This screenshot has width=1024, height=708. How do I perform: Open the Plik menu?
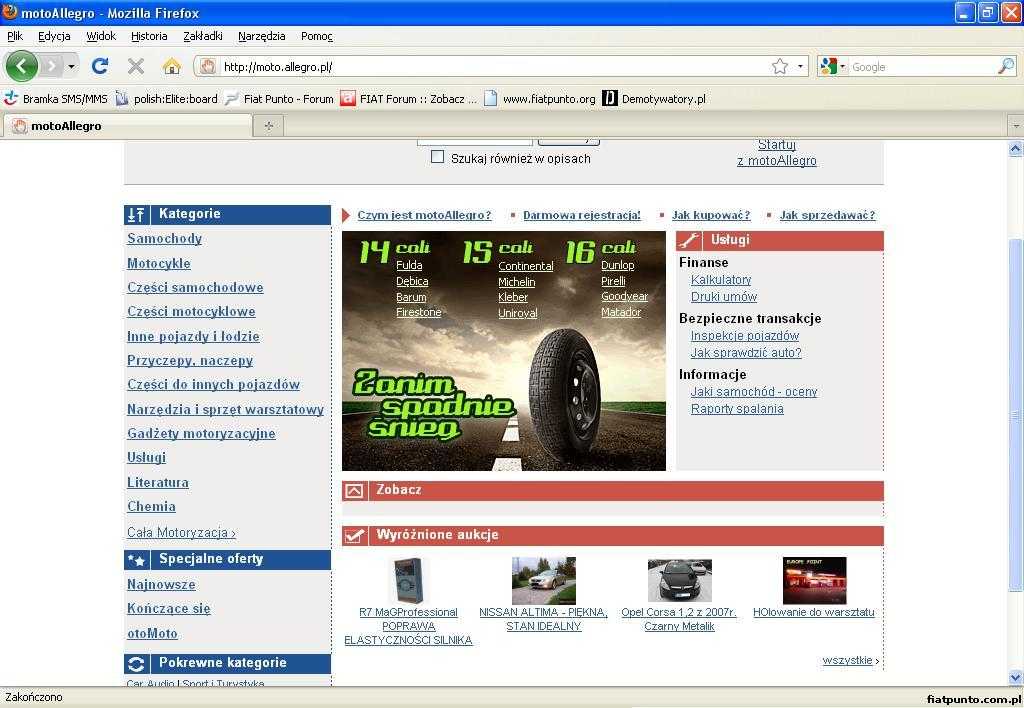tap(14, 37)
